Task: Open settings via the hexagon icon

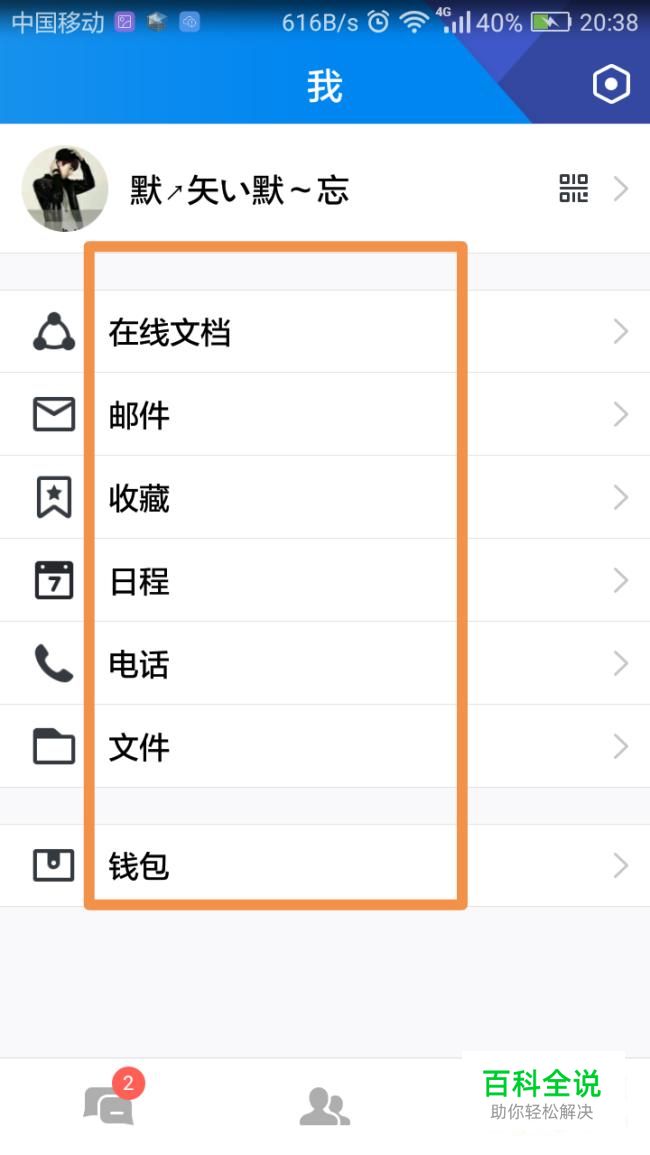Action: pyautogui.click(x=611, y=85)
